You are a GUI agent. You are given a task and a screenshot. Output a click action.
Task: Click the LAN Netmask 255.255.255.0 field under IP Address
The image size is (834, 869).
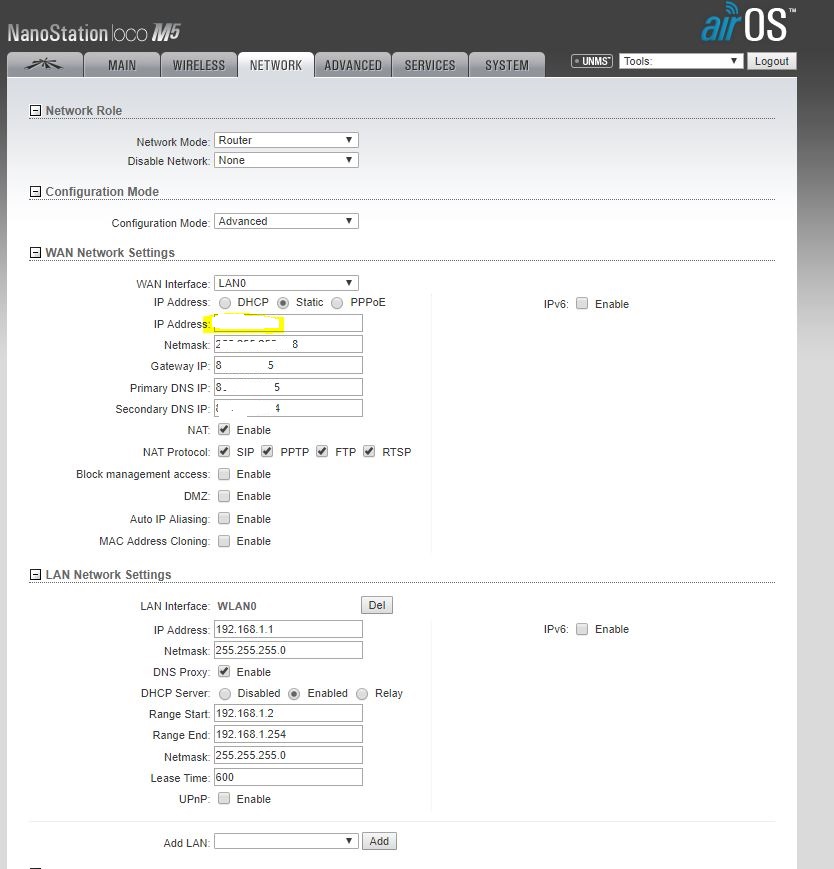[x=288, y=650]
